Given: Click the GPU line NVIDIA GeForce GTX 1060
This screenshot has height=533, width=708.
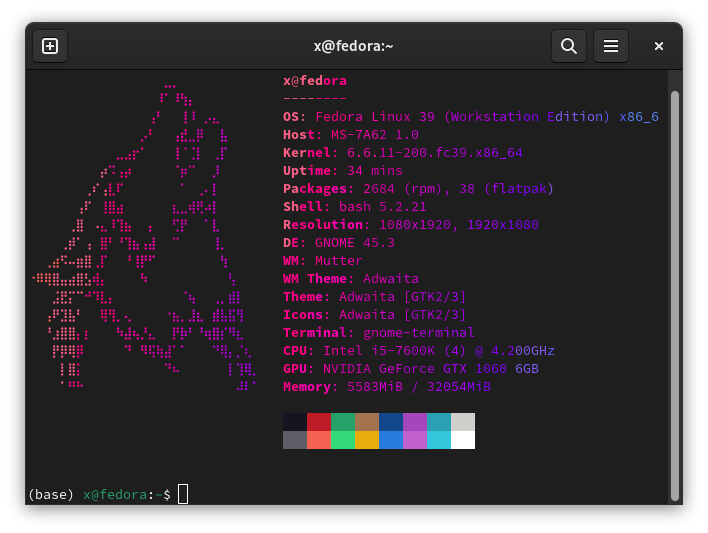Looking at the screenshot, I should point(410,369).
